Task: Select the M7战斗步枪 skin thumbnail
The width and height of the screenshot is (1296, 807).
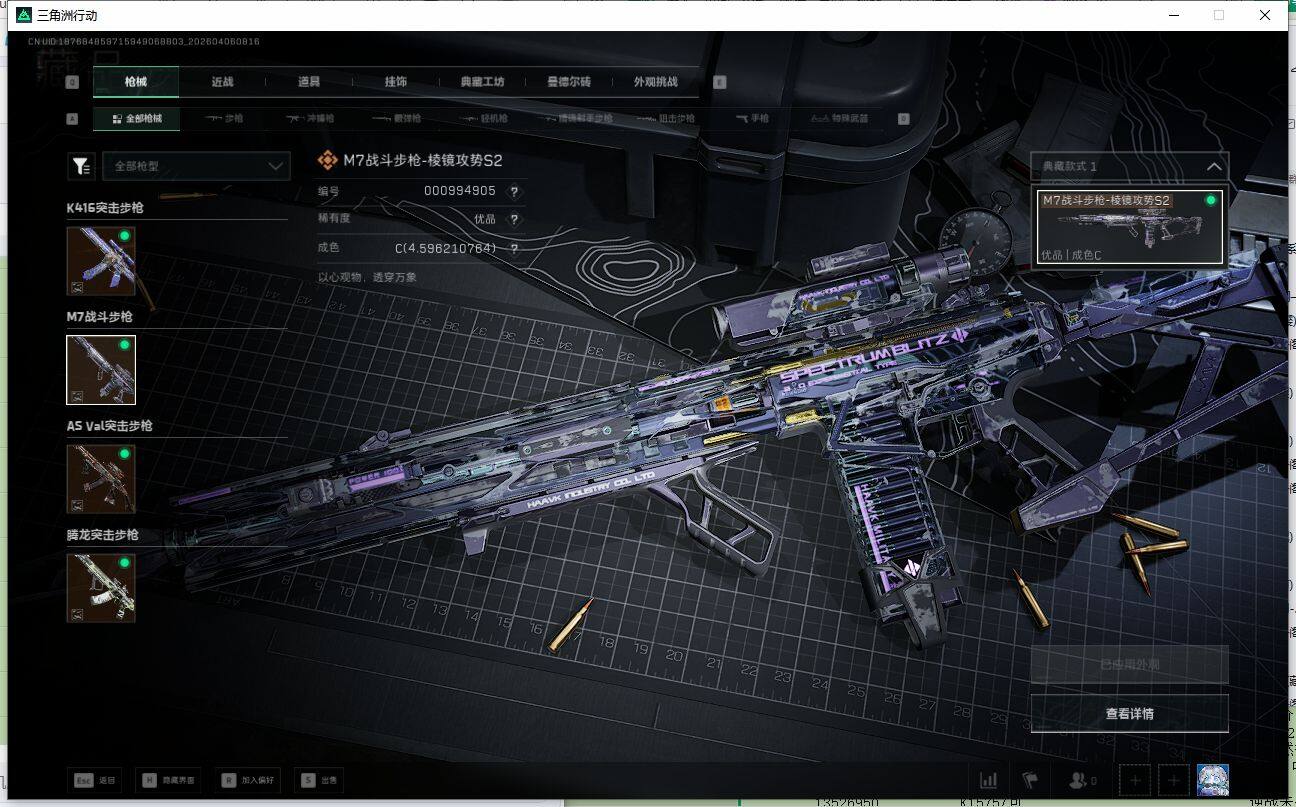Action: click(x=101, y=370)
